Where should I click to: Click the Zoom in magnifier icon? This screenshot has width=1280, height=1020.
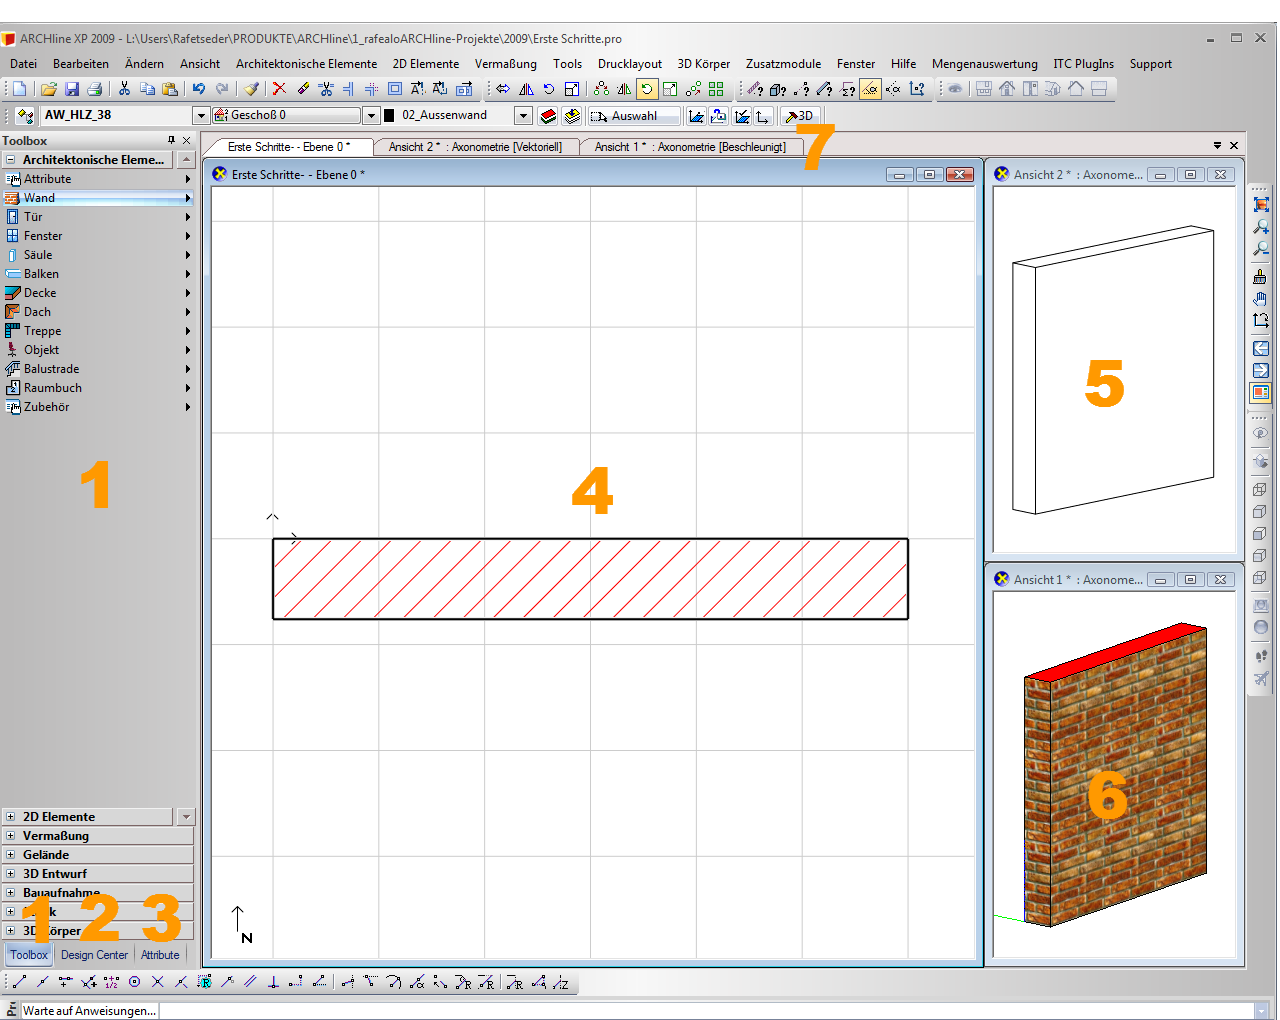tap(1261, 227)
